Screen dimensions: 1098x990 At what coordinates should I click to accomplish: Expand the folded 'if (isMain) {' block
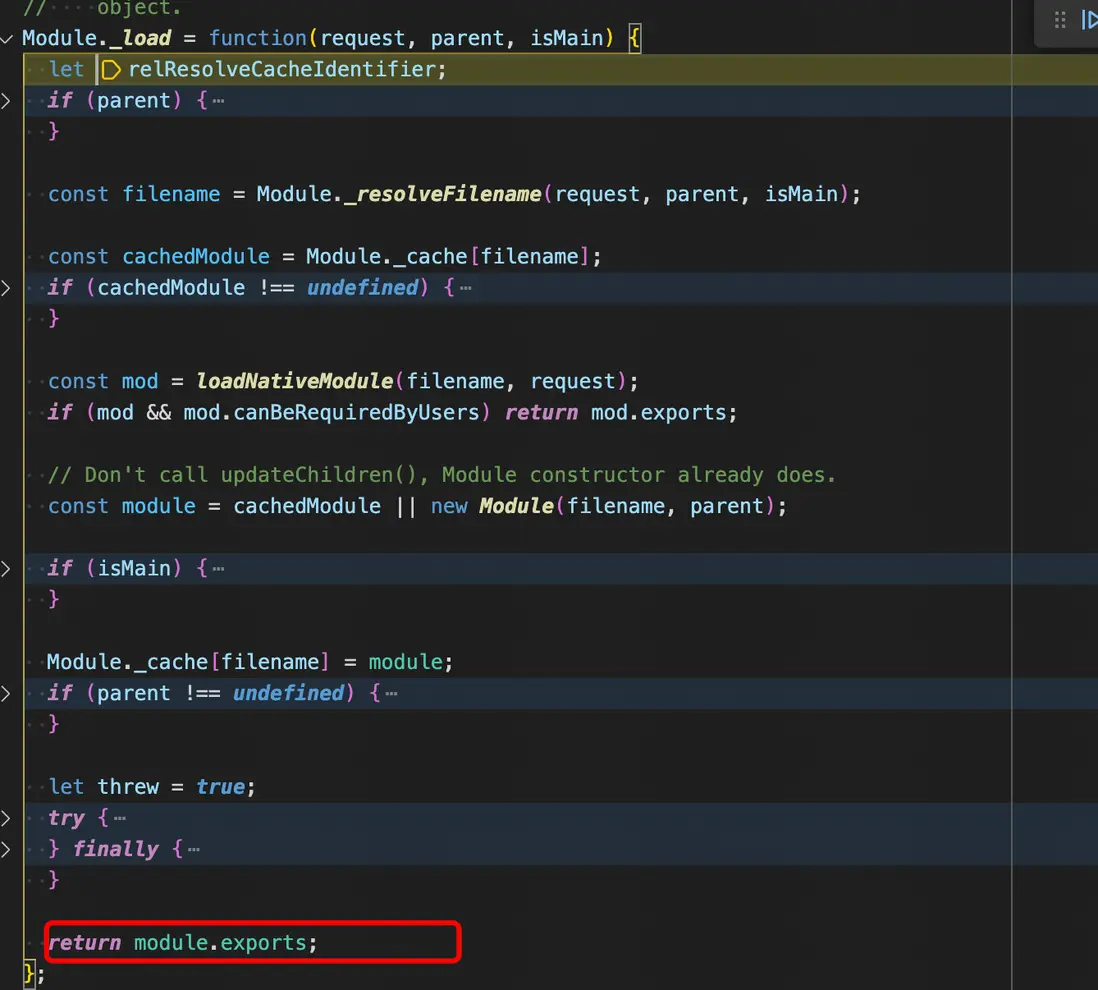click(x=6, y=569)
